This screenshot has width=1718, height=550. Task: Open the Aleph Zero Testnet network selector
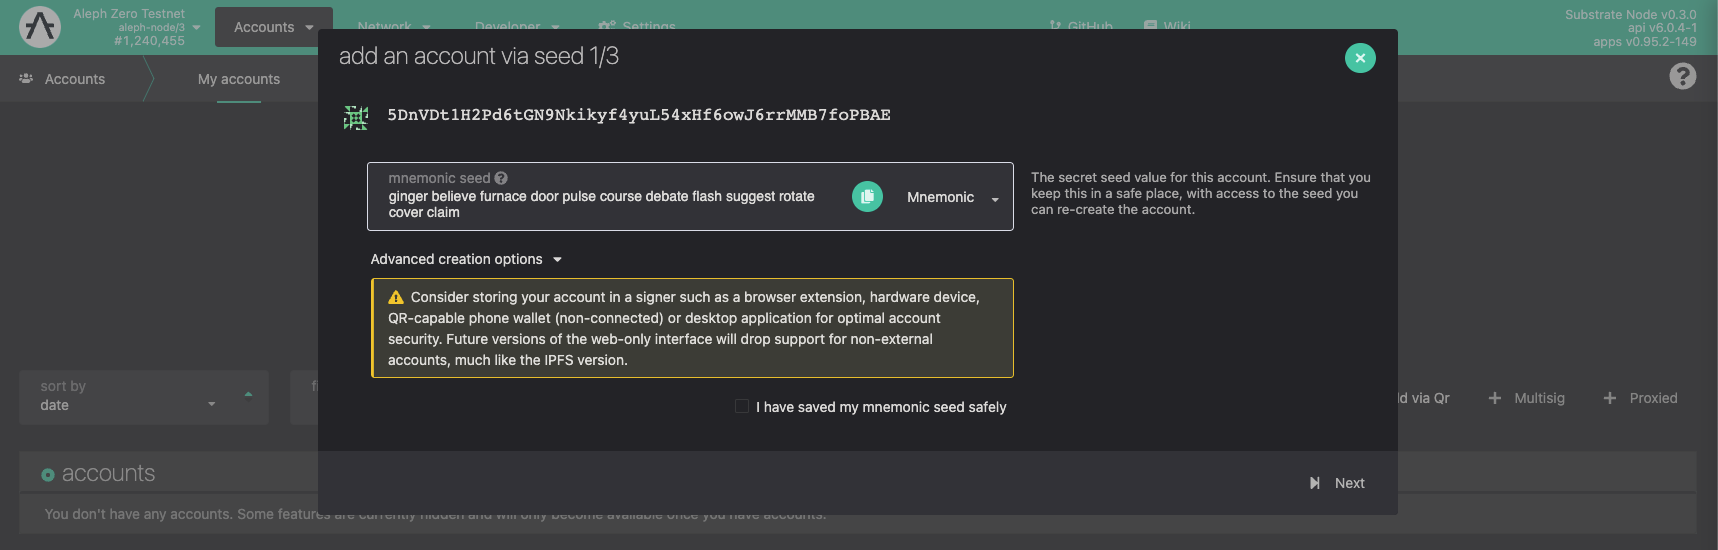click(x=150, y=27)
